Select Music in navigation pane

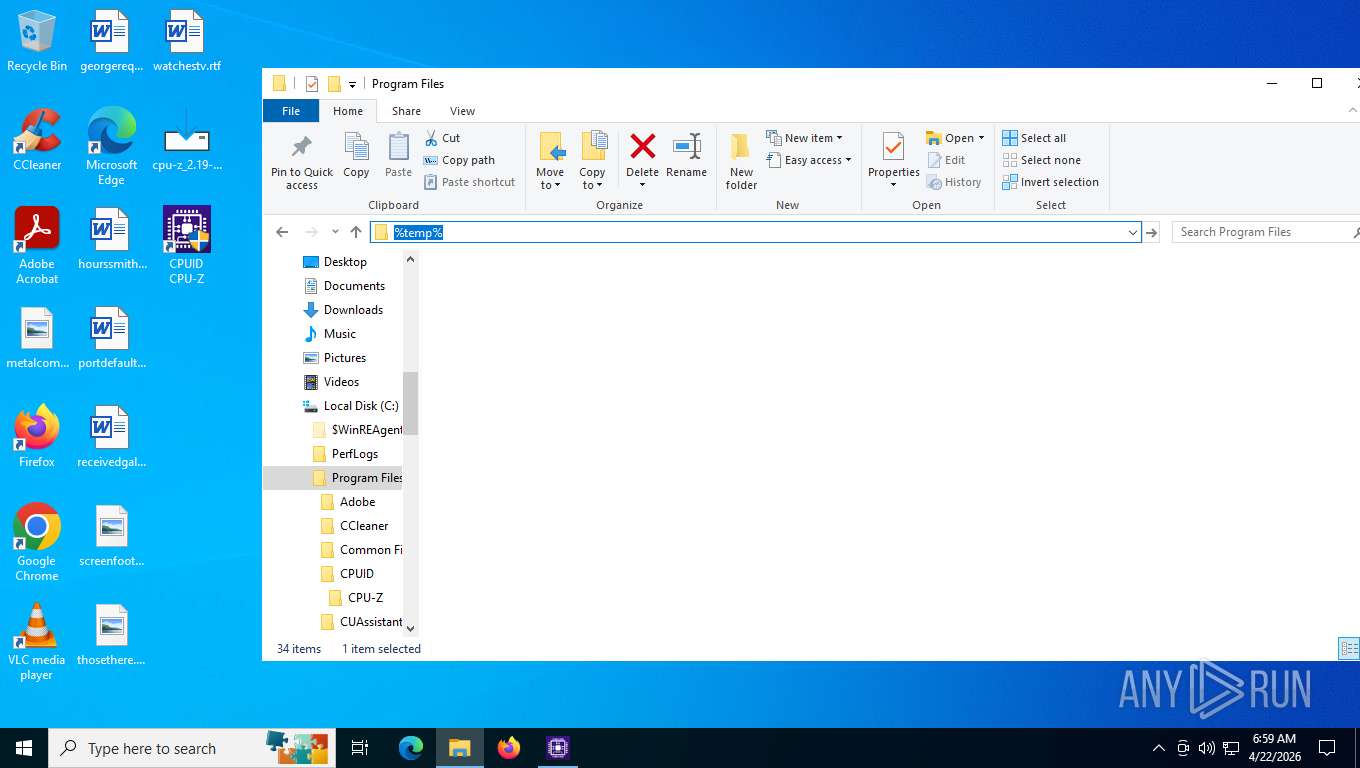(x=339, y=334)
